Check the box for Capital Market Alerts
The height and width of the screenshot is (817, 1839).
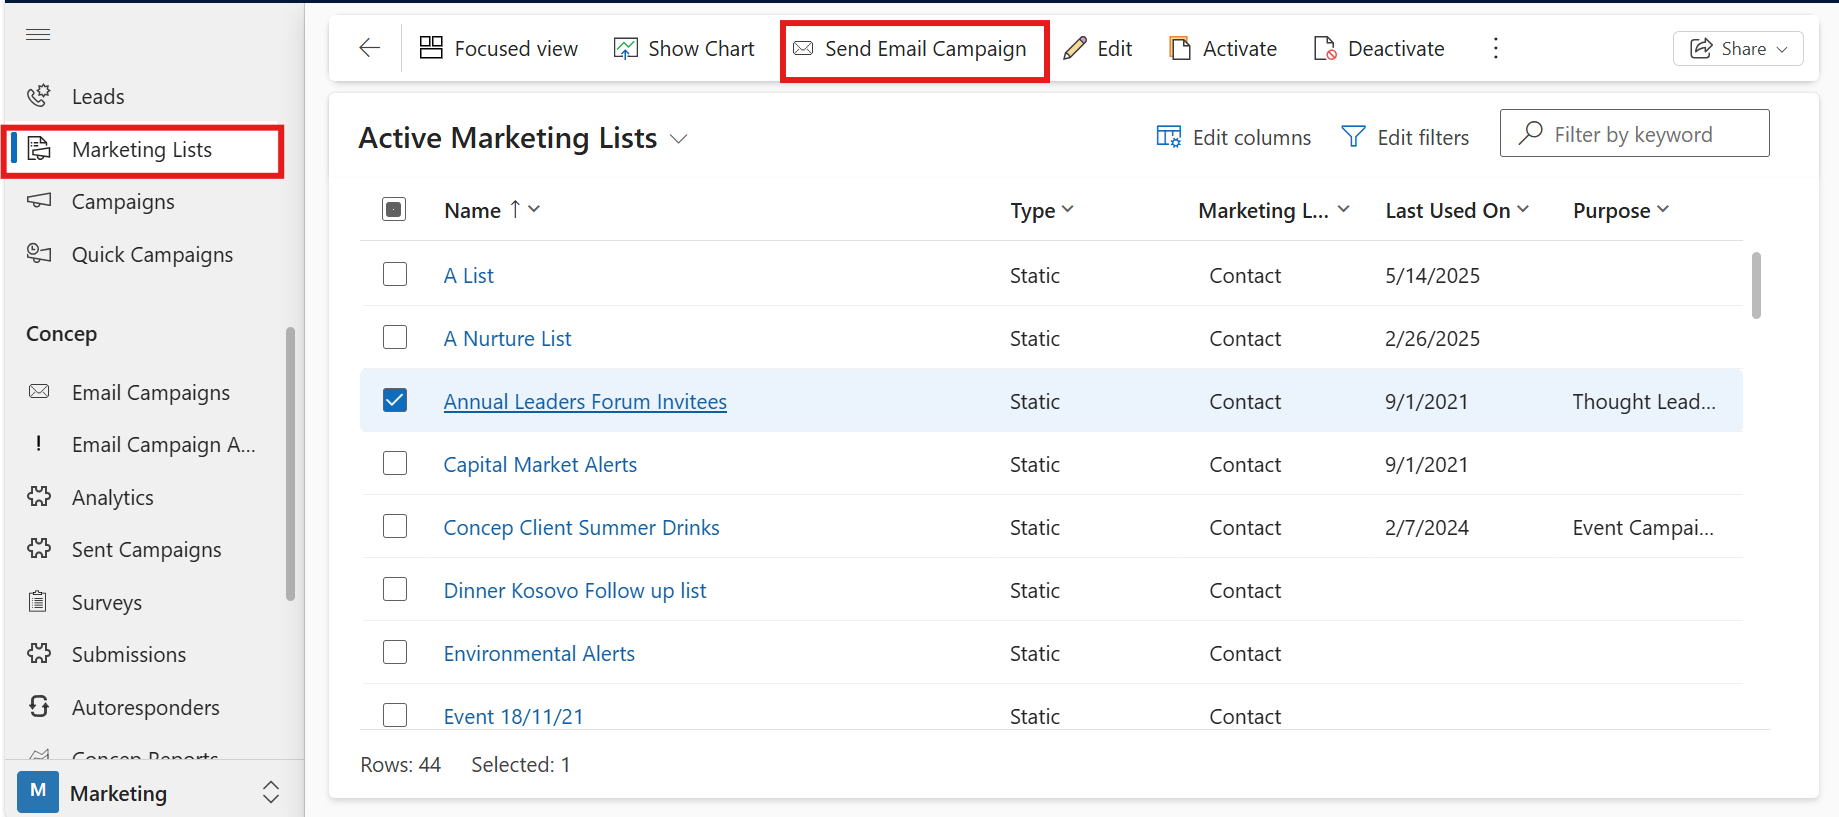coord(395,463)
